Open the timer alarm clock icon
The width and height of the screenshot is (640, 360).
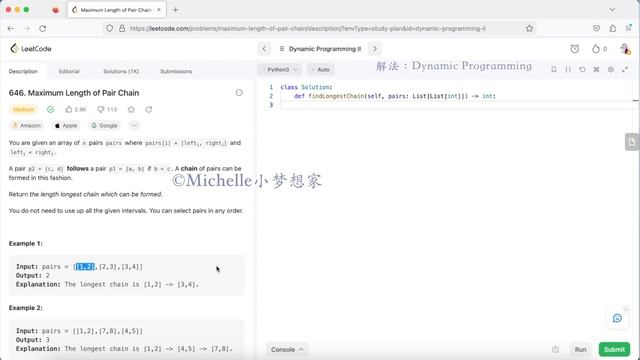click(x=575, y=49)
